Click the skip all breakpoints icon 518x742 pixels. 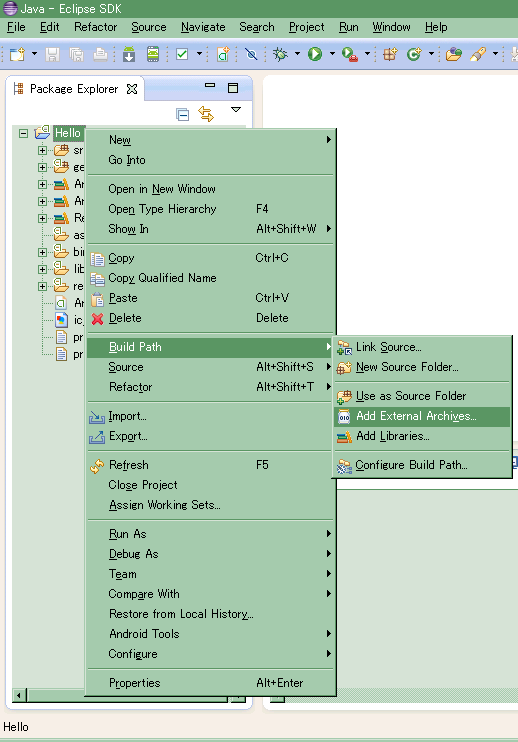(251, 54)
